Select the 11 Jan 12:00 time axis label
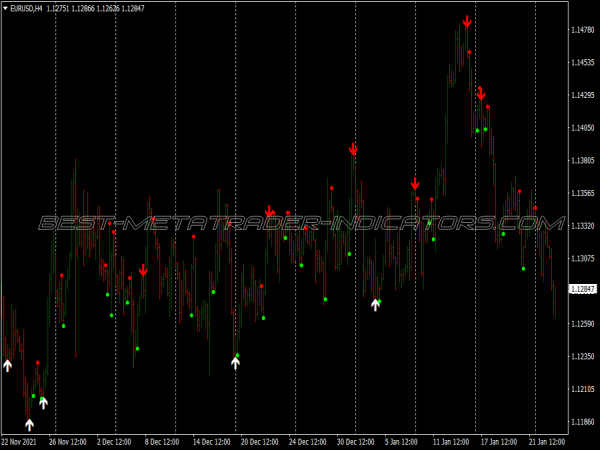This screenshot has height=450, width=600. coord(451,442)
